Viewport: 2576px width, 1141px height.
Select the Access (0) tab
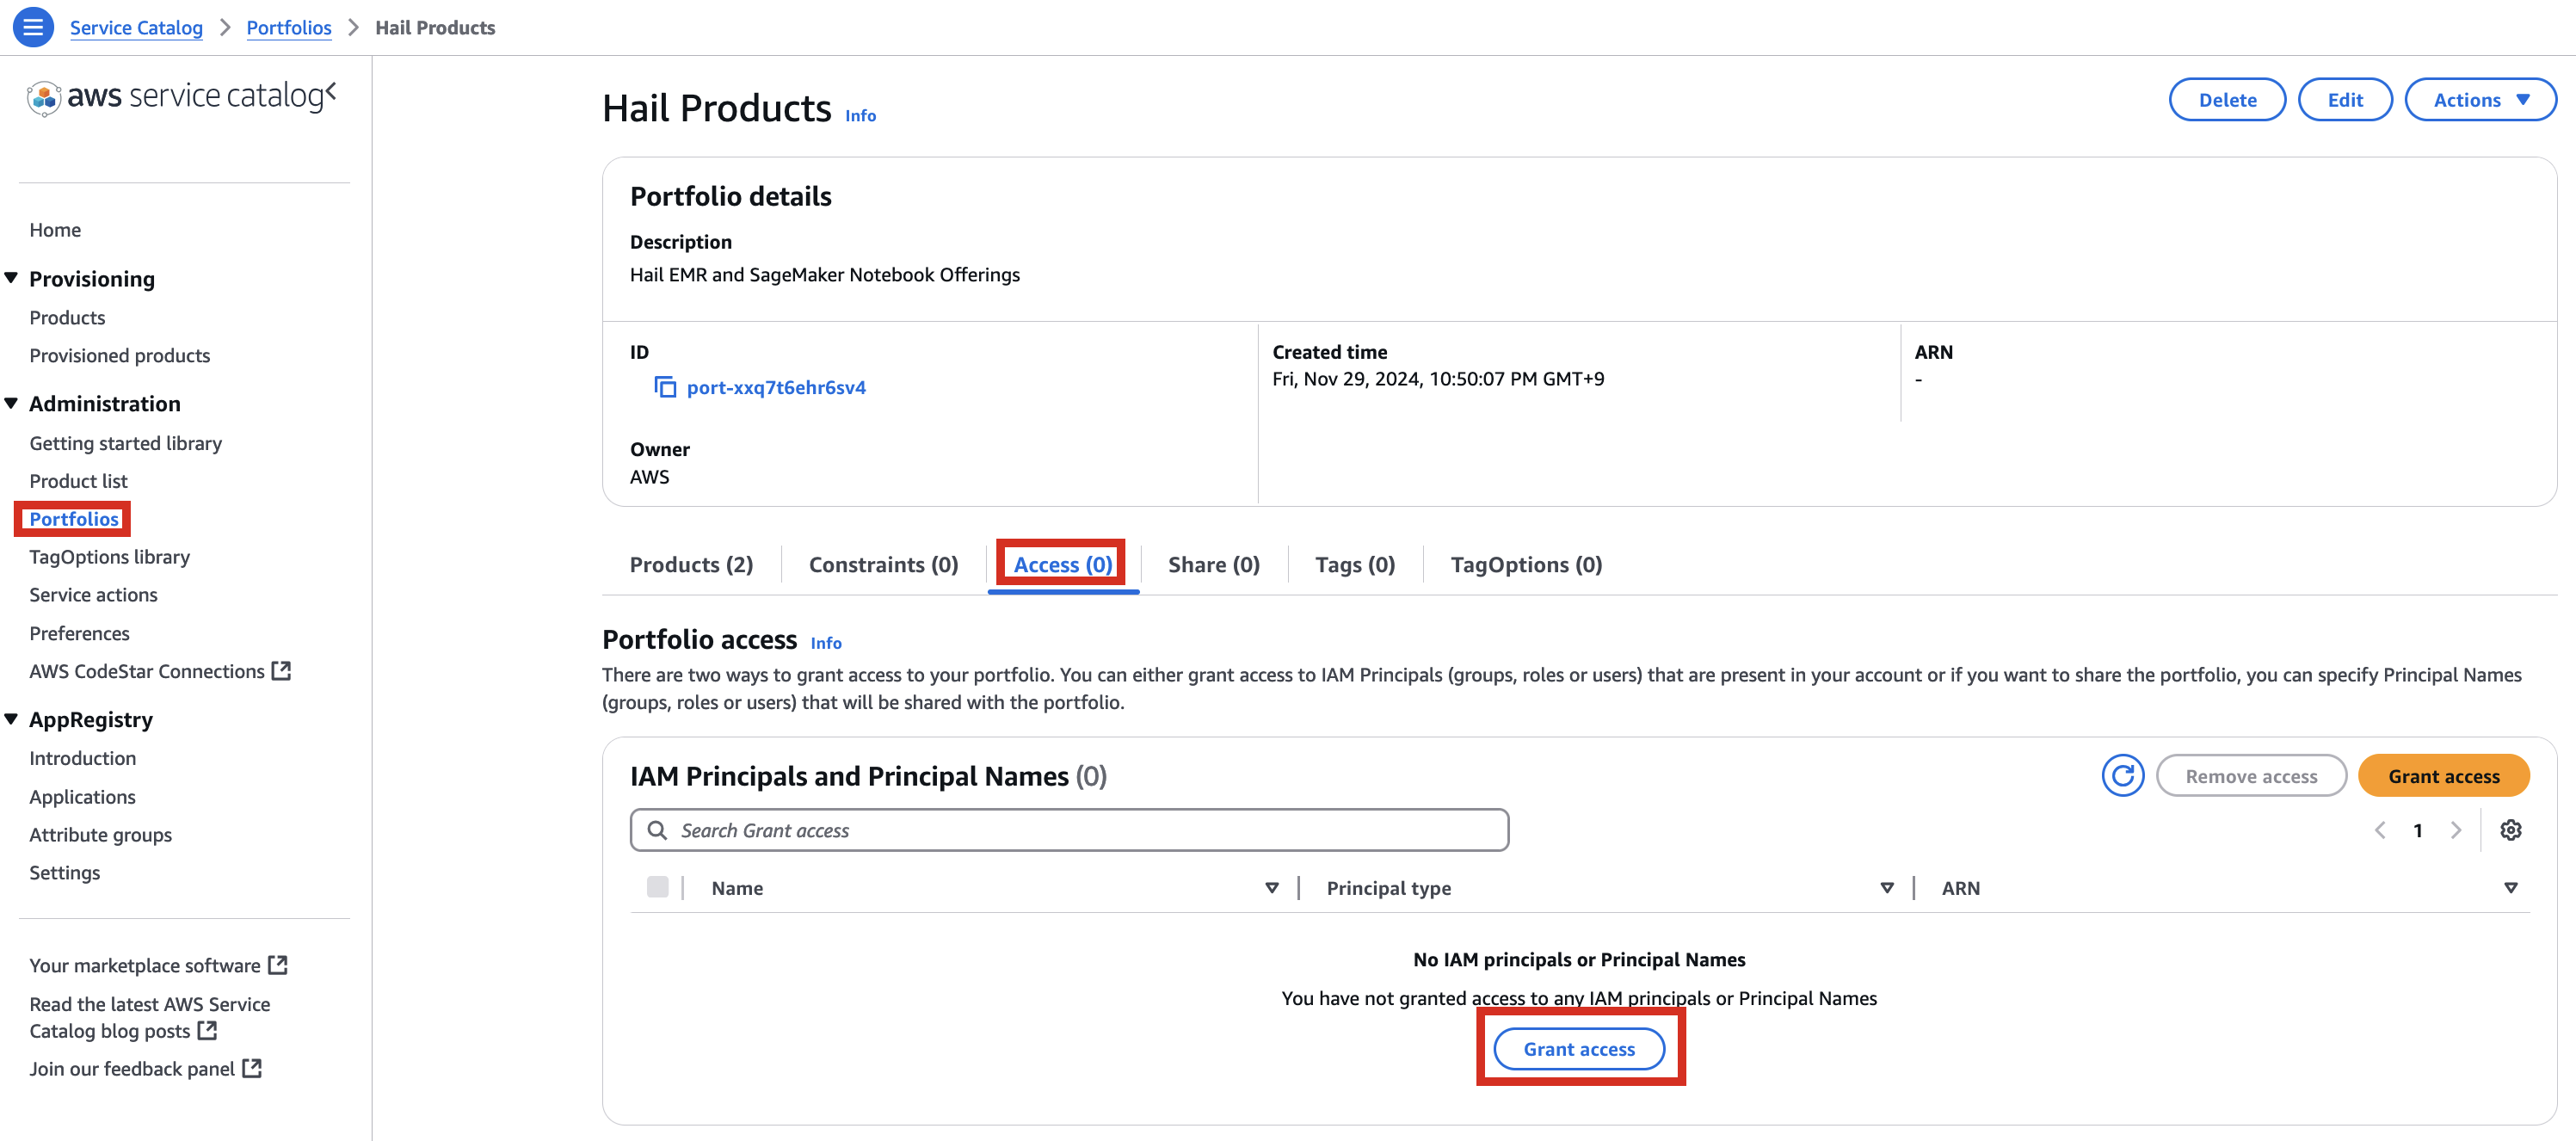(1062, 565)
